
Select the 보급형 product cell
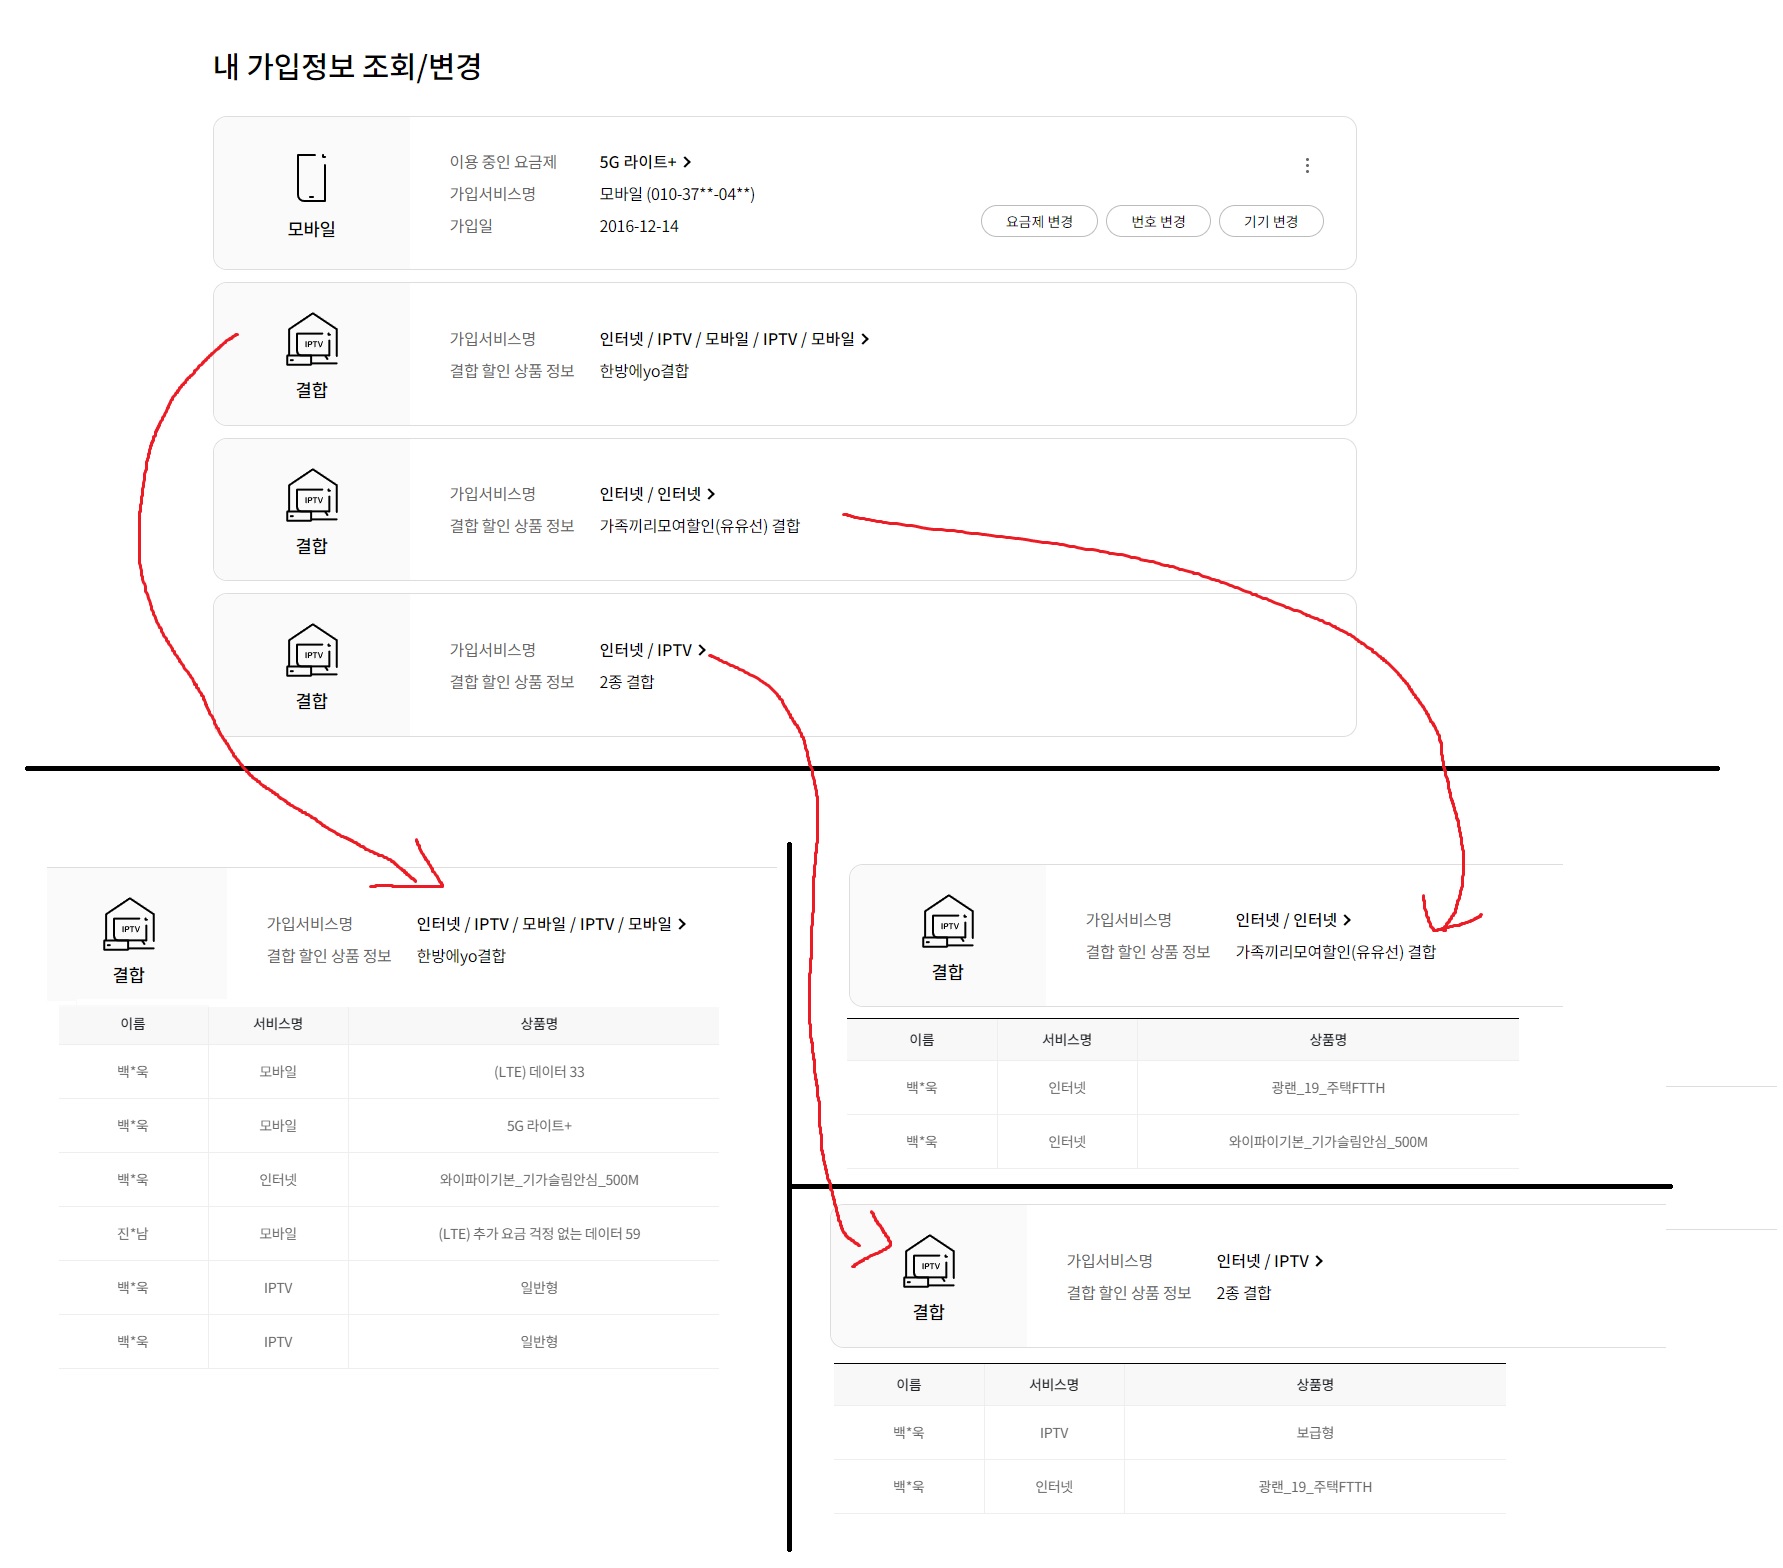1314,1433
